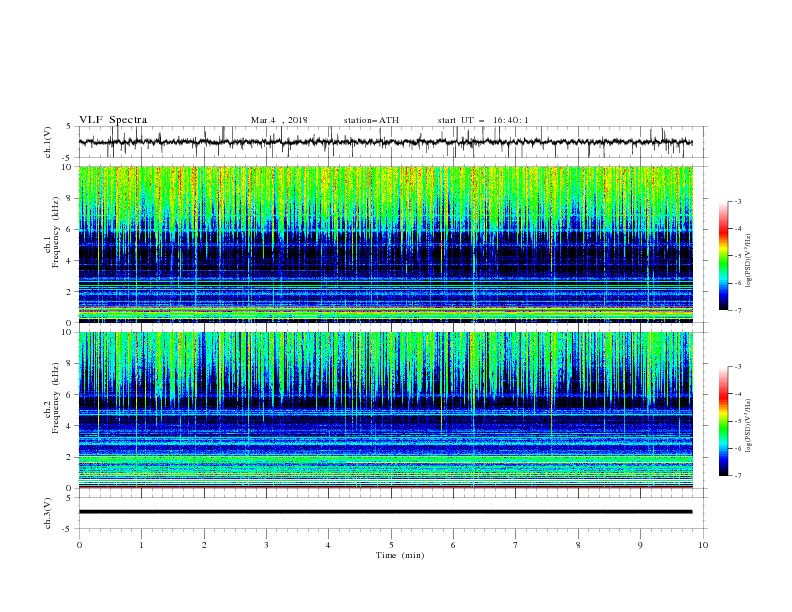Click the ch.1 spectrogram plot
This screenshot has height=612, width=792.
(386, 244)
